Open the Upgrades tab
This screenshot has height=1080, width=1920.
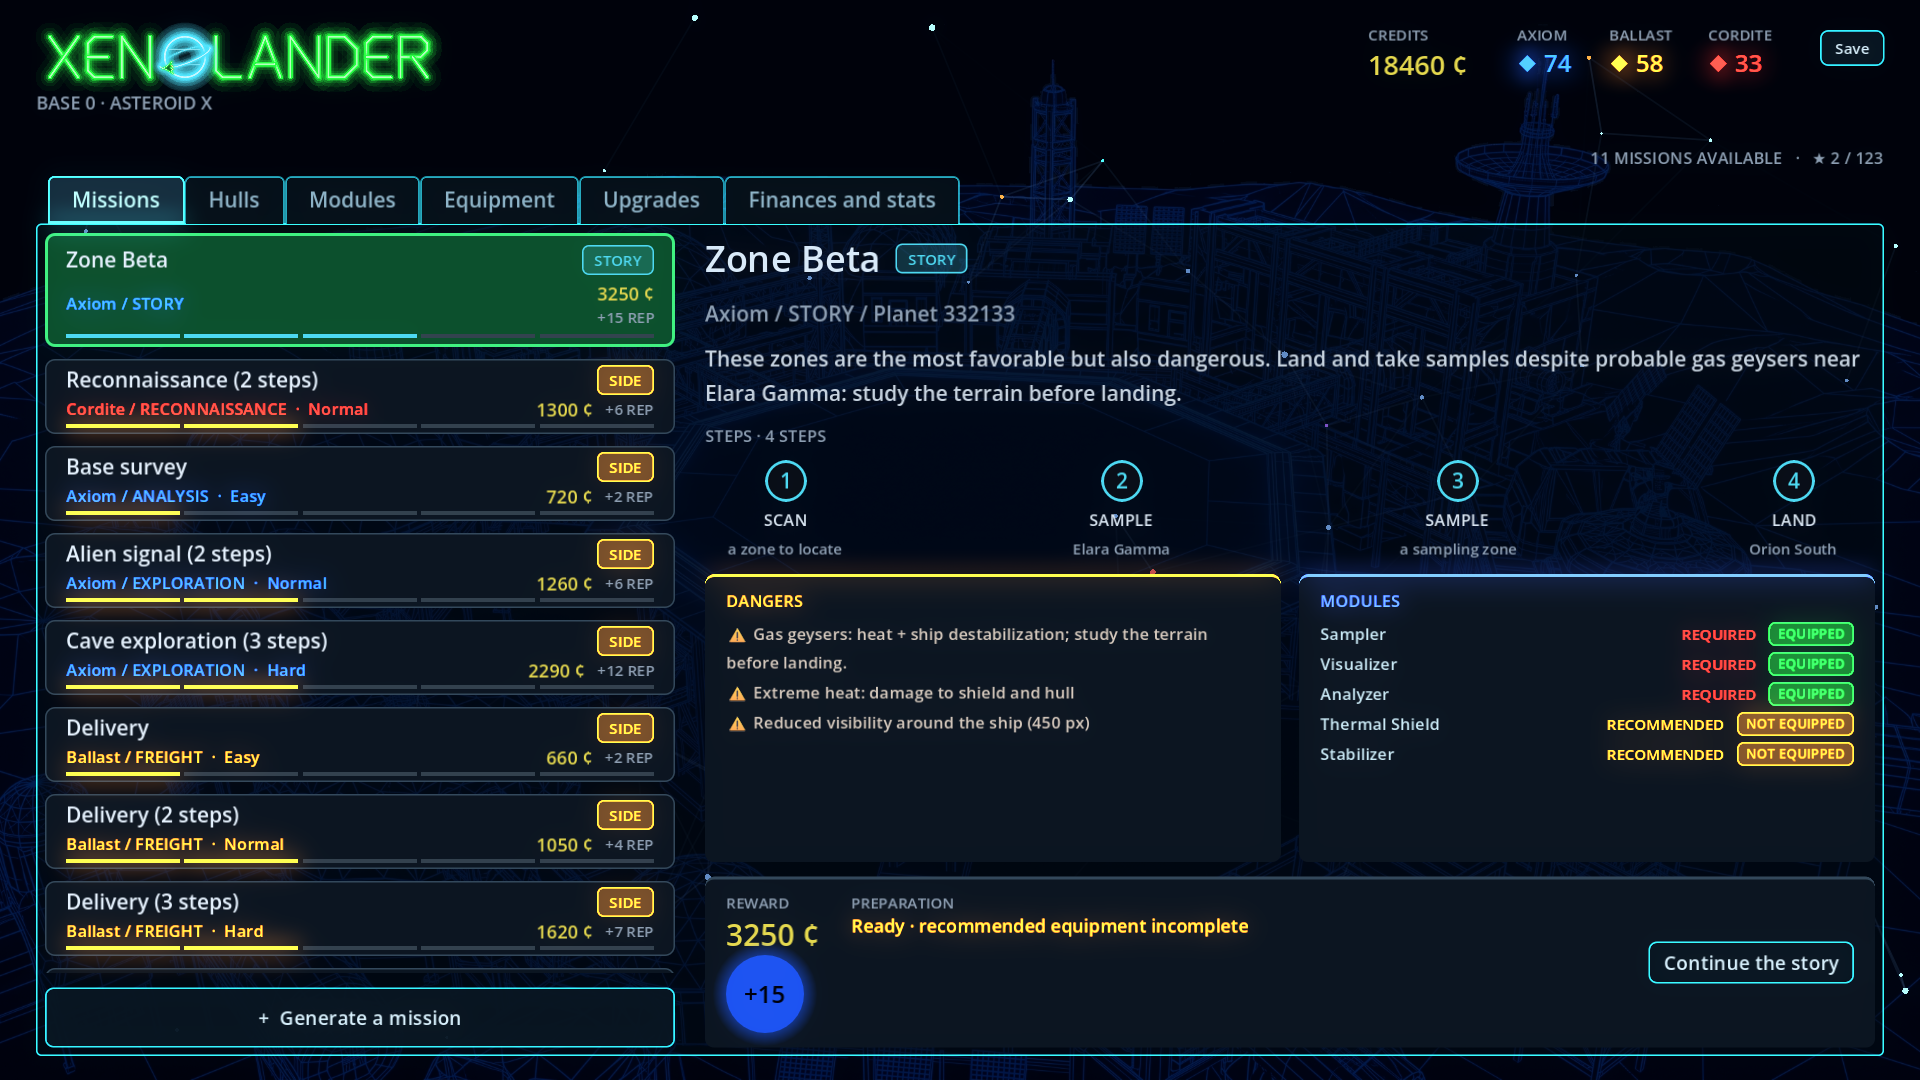tap(651, 200)
